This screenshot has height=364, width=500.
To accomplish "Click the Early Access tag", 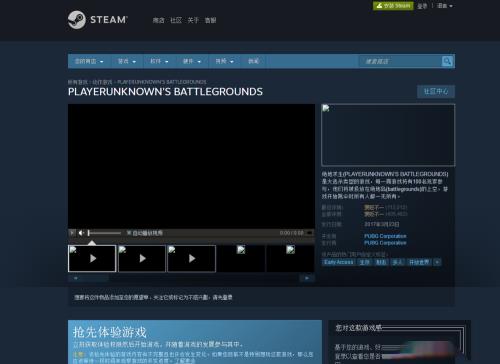I will 339,262.
